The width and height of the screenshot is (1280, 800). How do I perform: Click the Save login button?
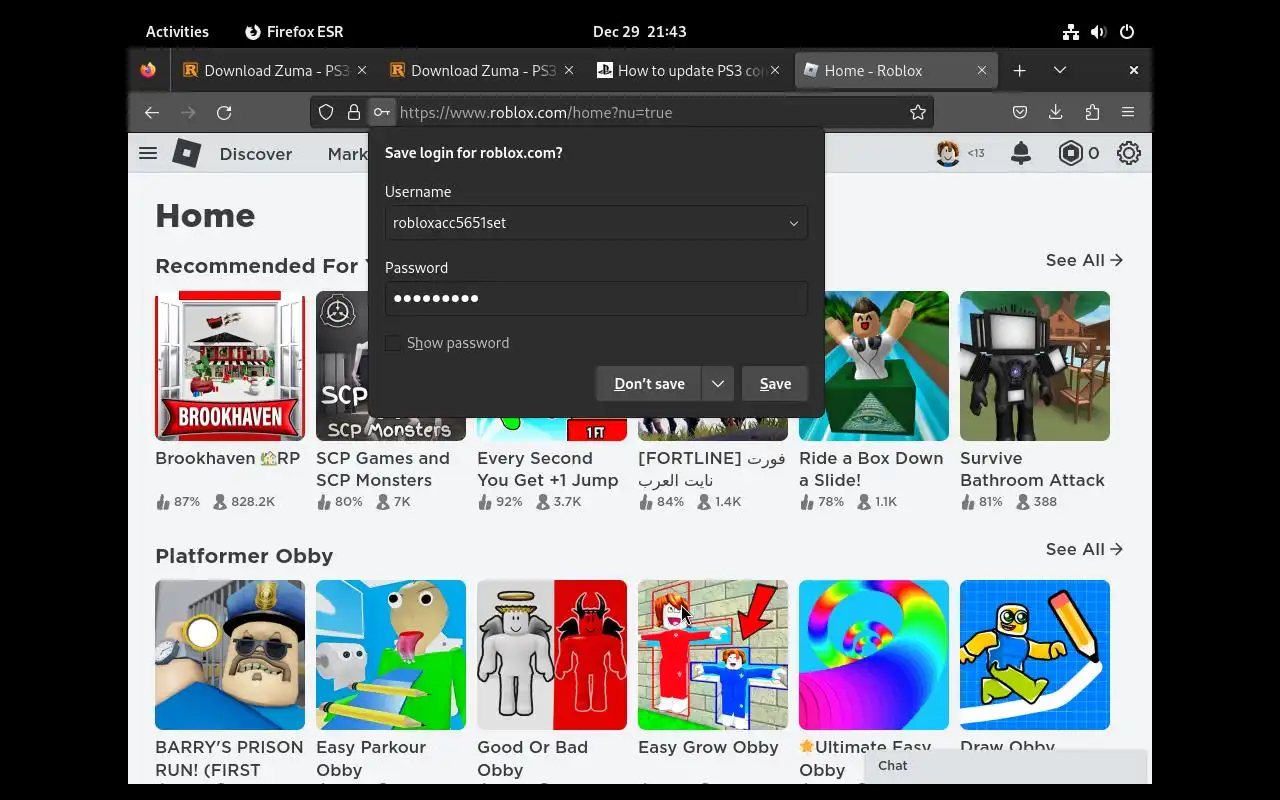775,384
